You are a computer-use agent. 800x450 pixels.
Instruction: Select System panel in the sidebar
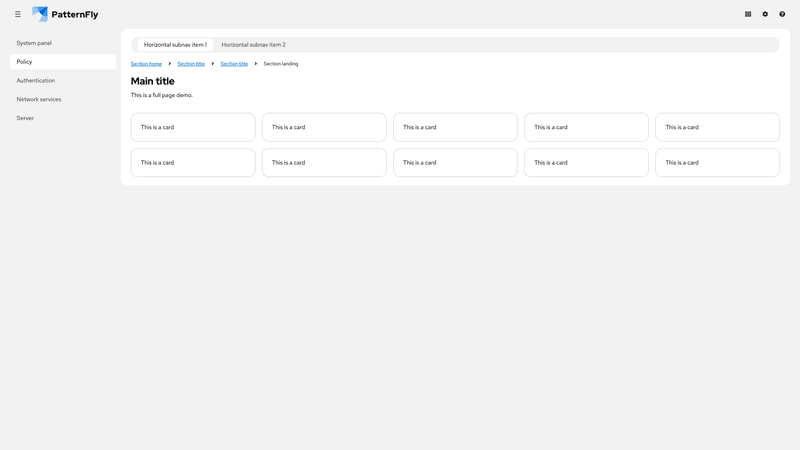pyautogui.click(x=34, y=43)
